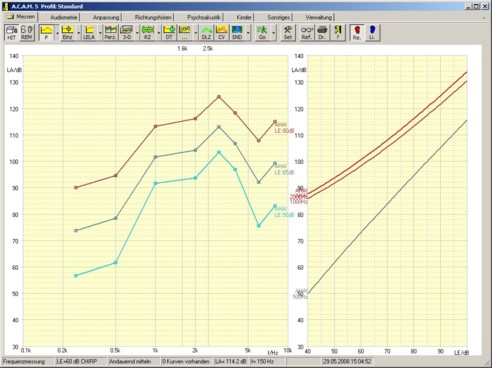Viewport: 492px width, 368px height.
Task: Expand the dropdown arrow next to Go
Action: pyautogui.click(x=273, y=33)
